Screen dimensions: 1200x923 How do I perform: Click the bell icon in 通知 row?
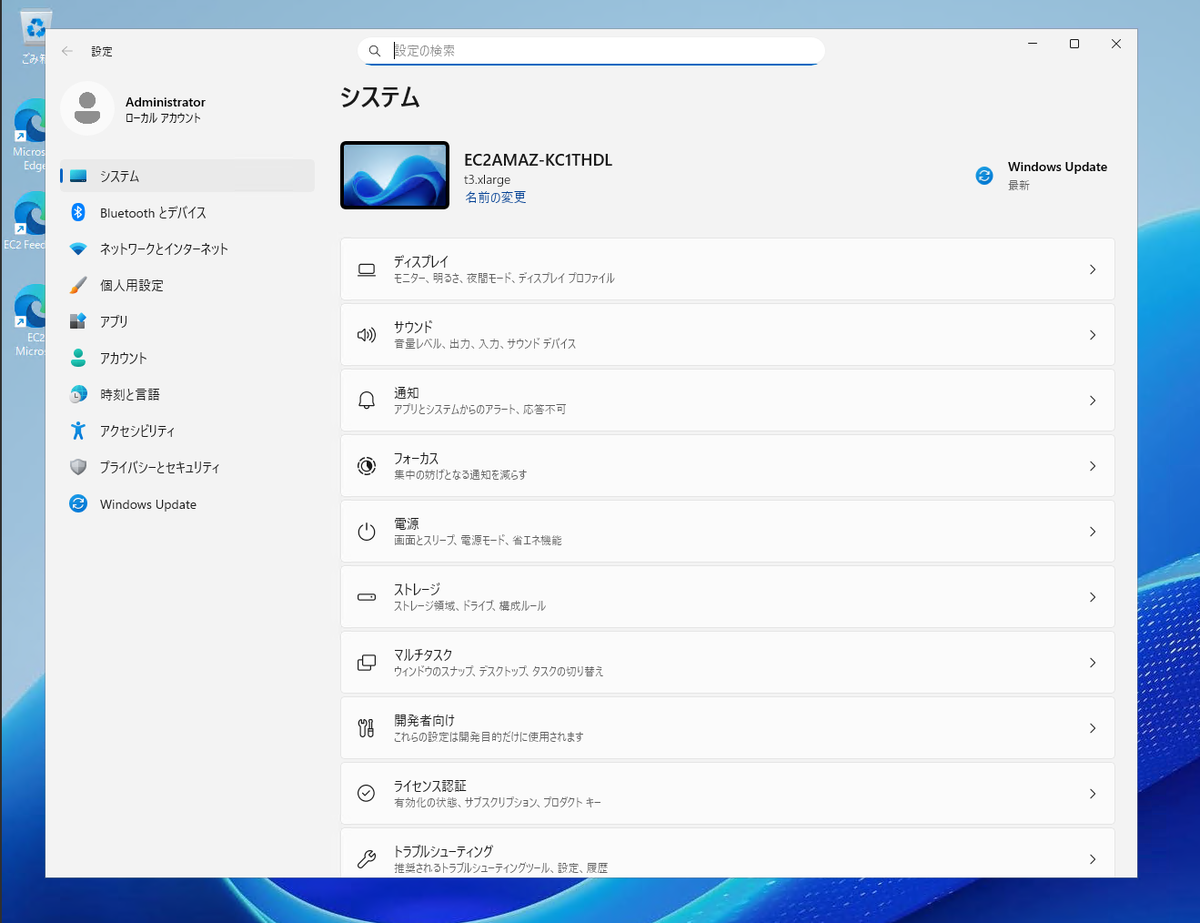[366, 400]
